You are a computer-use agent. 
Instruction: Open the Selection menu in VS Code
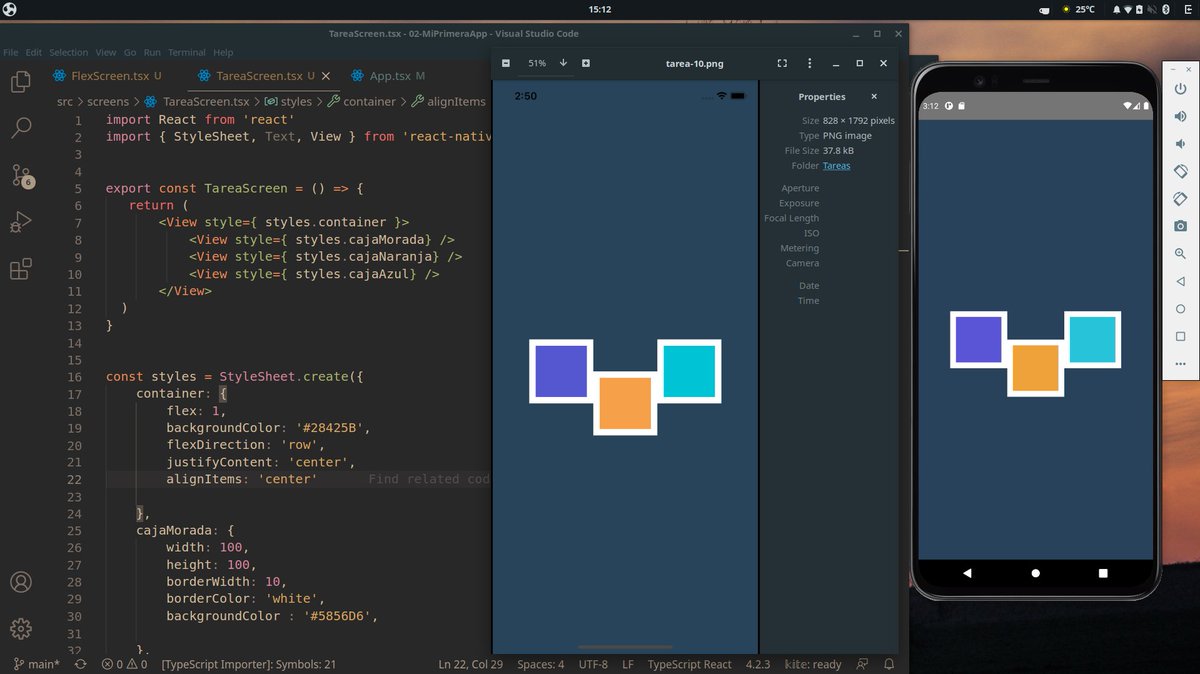pos(69,52)
